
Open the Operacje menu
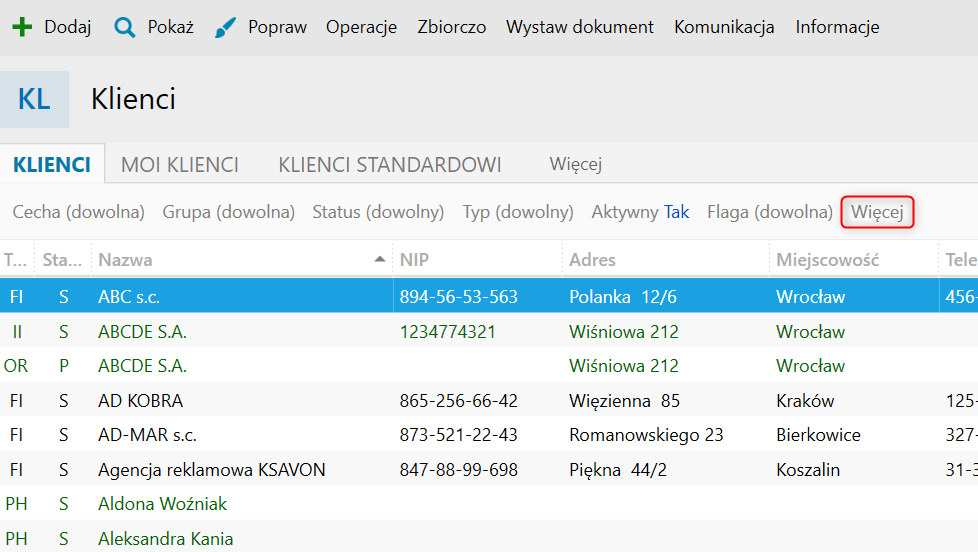click(361, 27)
